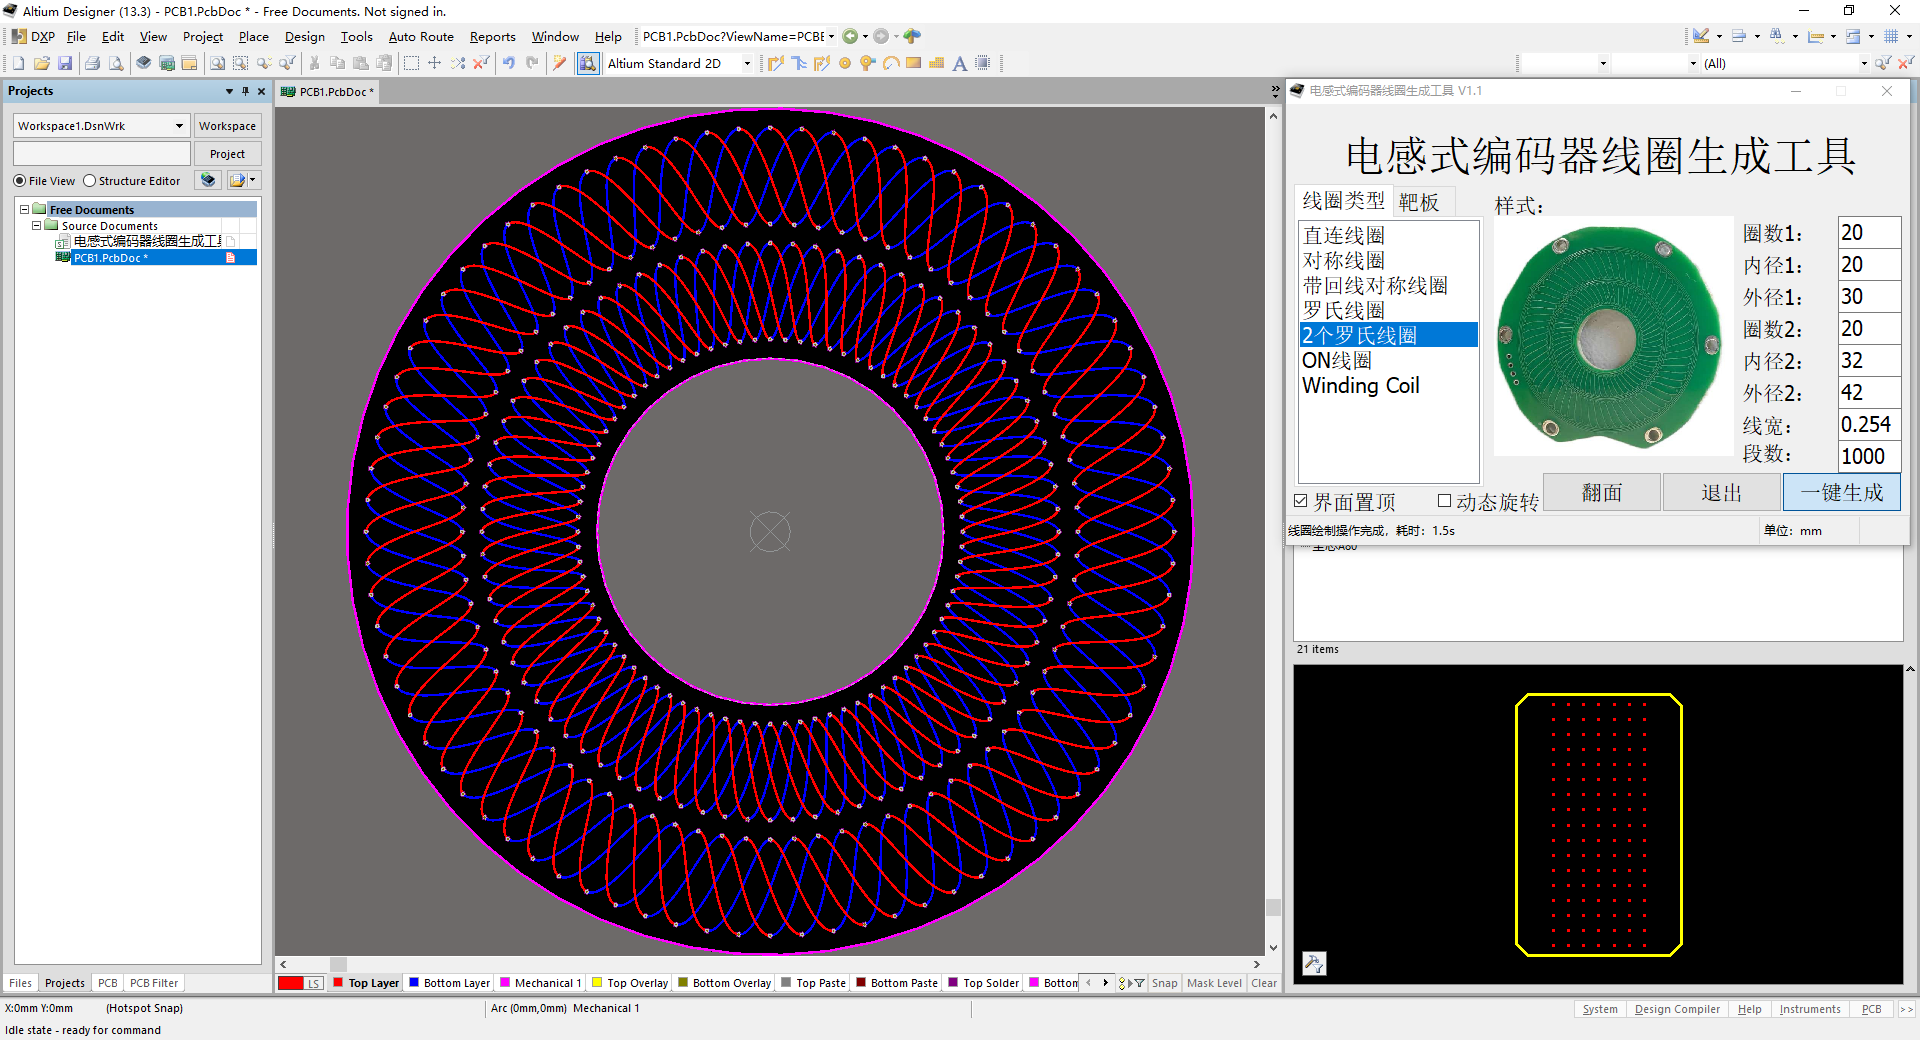Click the Undo arrow icon
The height and width of the screenshot is (1040, 1920).
(509, 63)
